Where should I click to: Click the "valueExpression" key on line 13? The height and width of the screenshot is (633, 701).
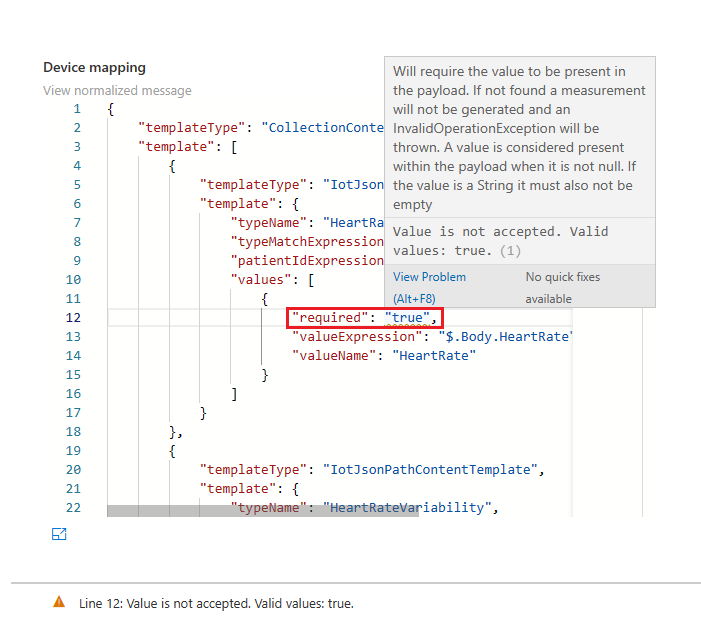coord(356,336)
